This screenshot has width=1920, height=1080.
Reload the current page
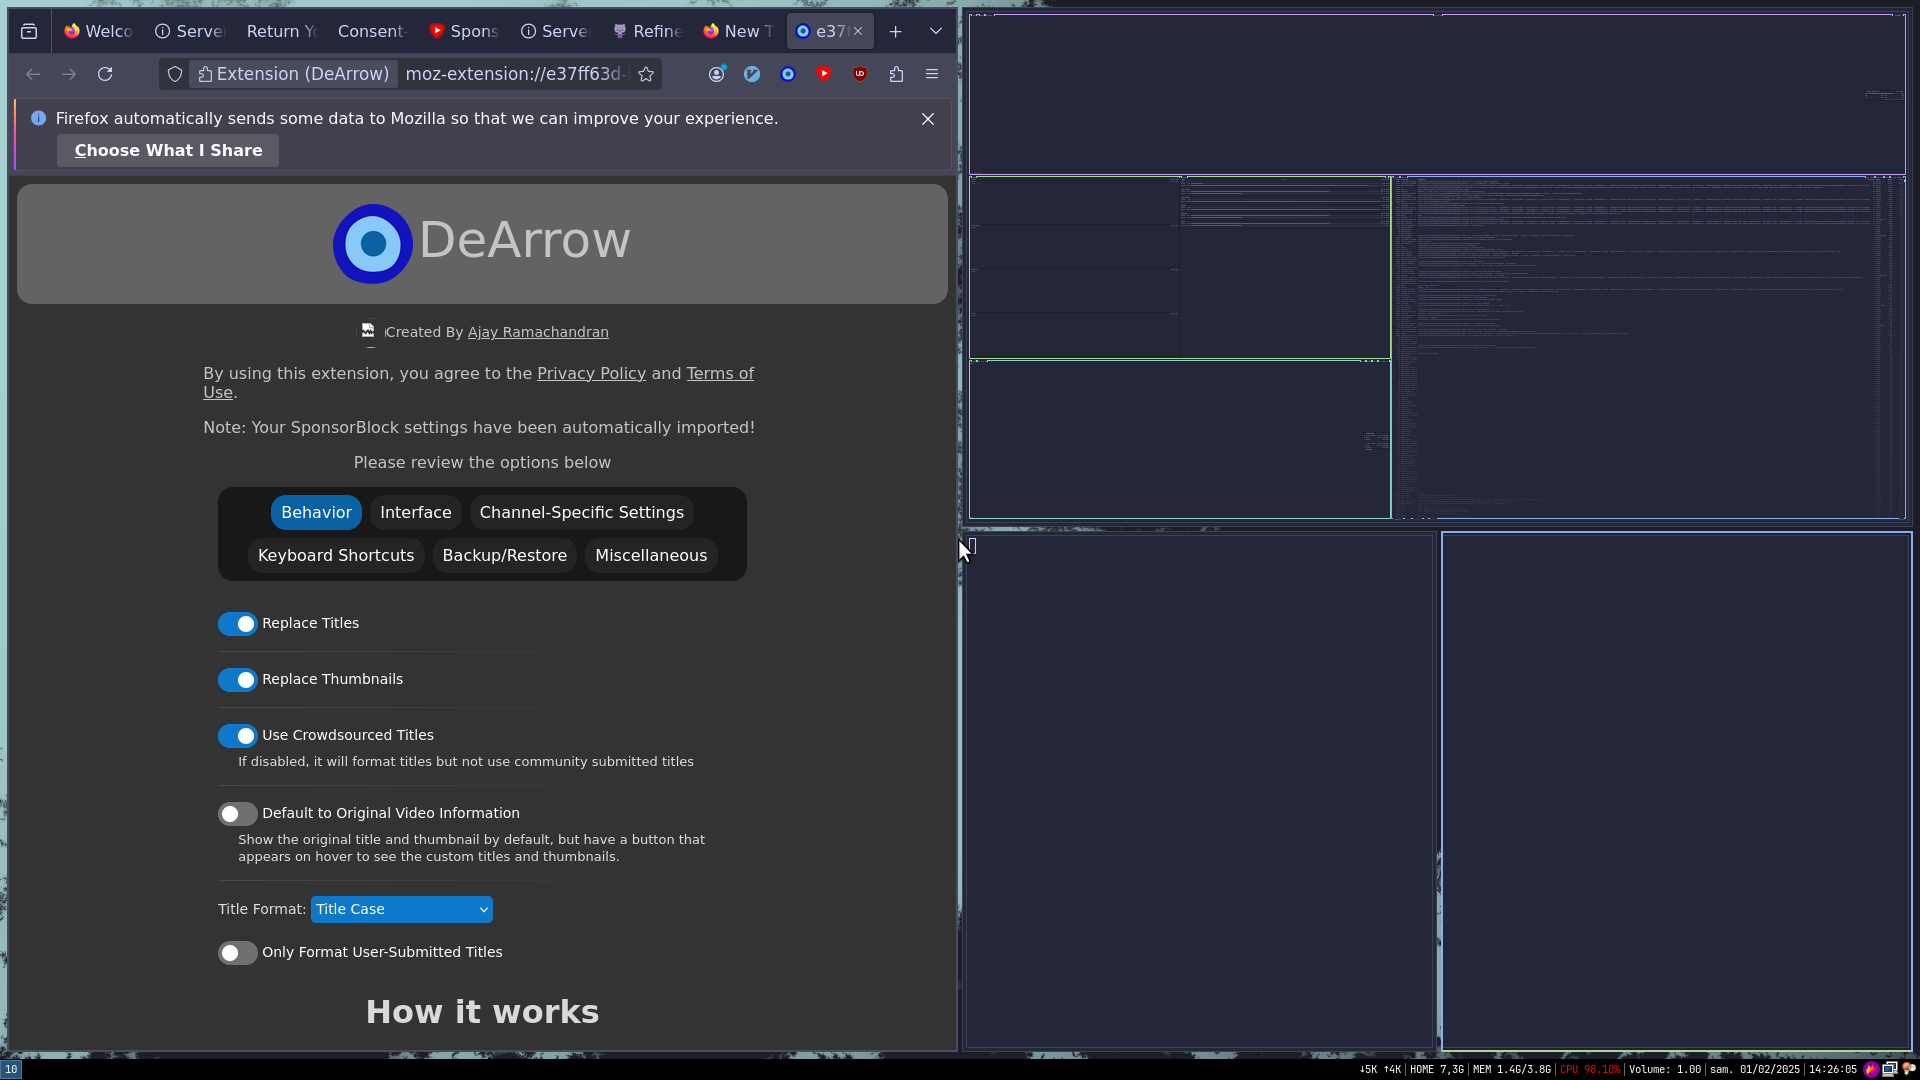coord(105,74)
